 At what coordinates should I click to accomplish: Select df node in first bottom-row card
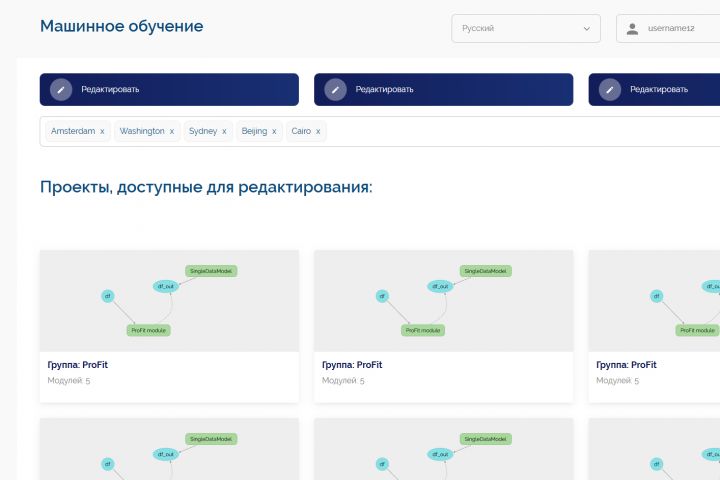coord(107,464)
